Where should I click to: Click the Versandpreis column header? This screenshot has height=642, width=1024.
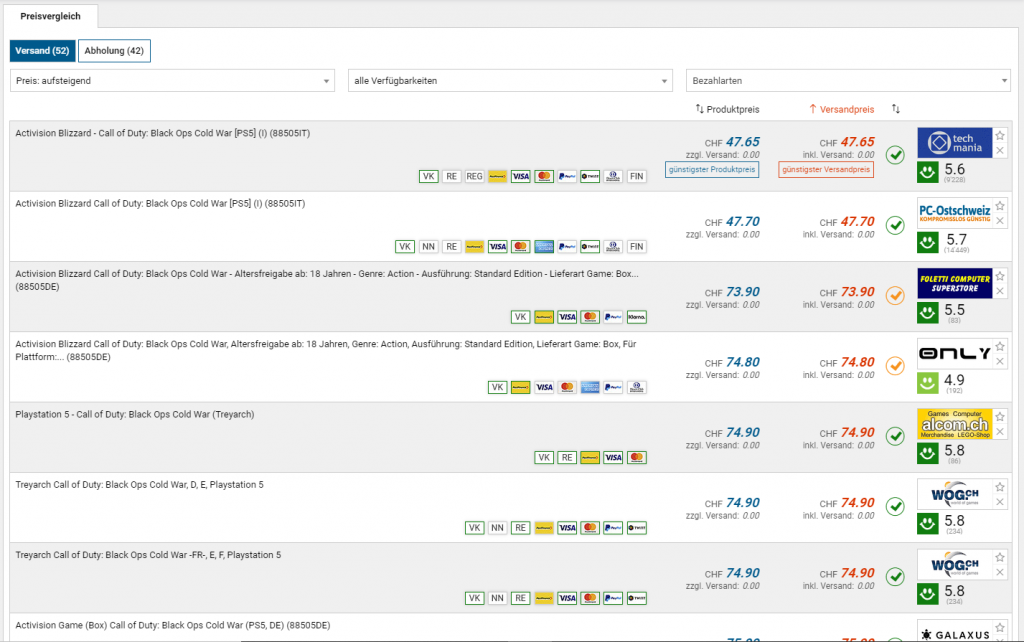841,109
